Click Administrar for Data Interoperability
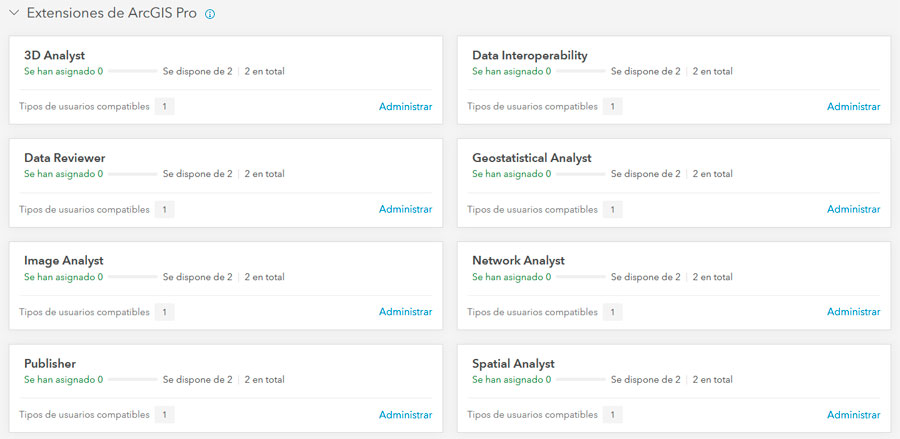This screenshot has width=900, height=439. [x=854, y=107]
